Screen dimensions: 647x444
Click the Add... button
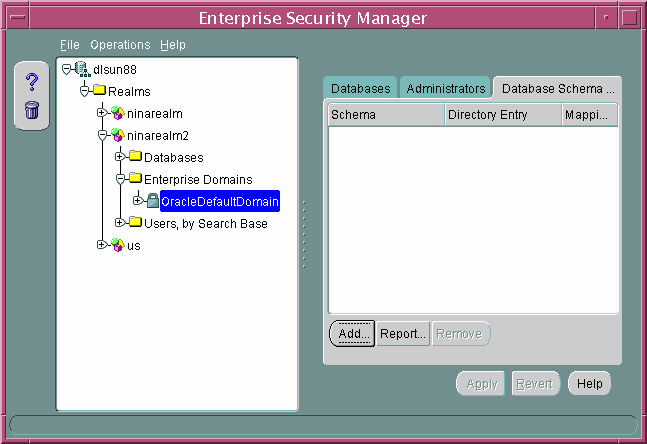coord(351,334)
